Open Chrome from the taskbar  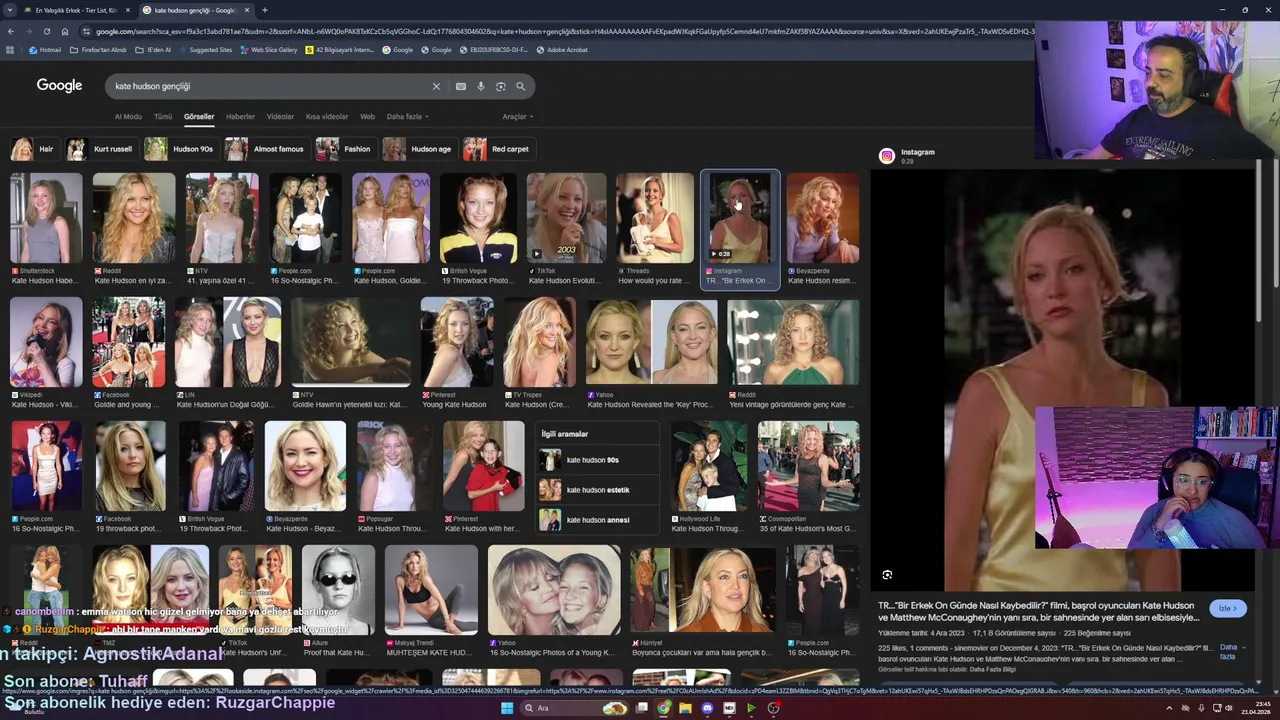[663, 708]
